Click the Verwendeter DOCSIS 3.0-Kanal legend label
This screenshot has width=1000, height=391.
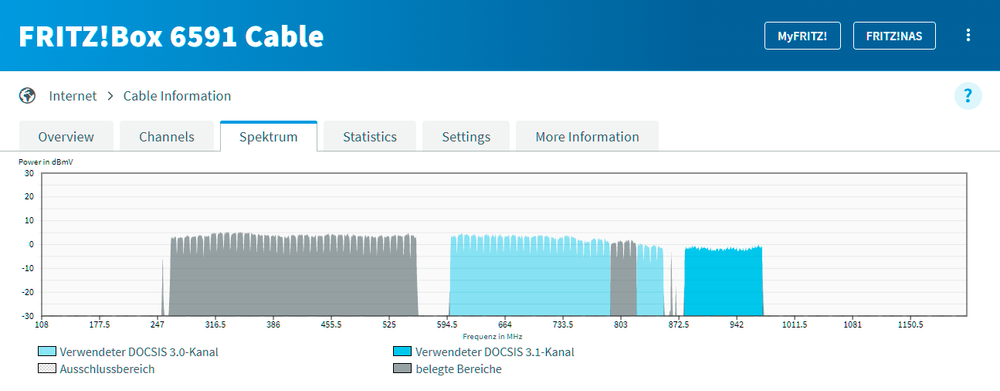(x=139, y=352)
